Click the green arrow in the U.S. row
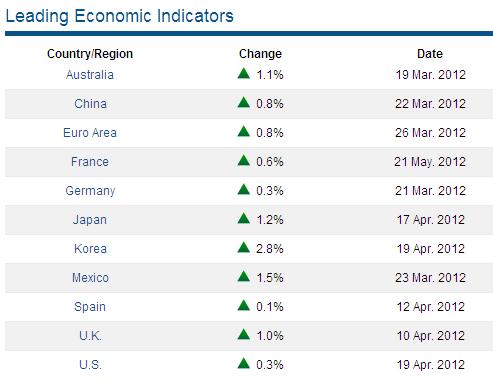The width and height of the screenshot is (493, 386). click(244, 363)
